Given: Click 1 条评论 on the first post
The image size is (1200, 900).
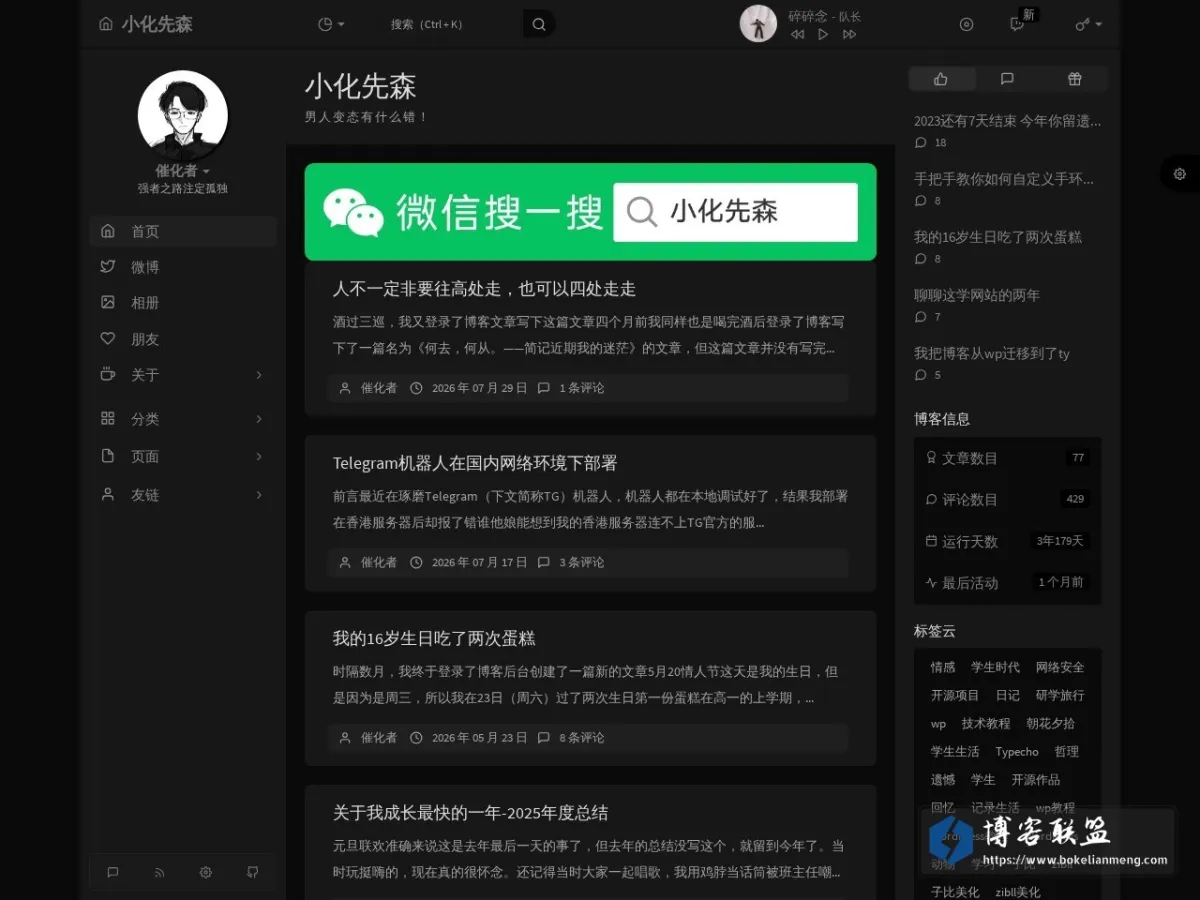Looking at the screenshot, I should point(581,388).
